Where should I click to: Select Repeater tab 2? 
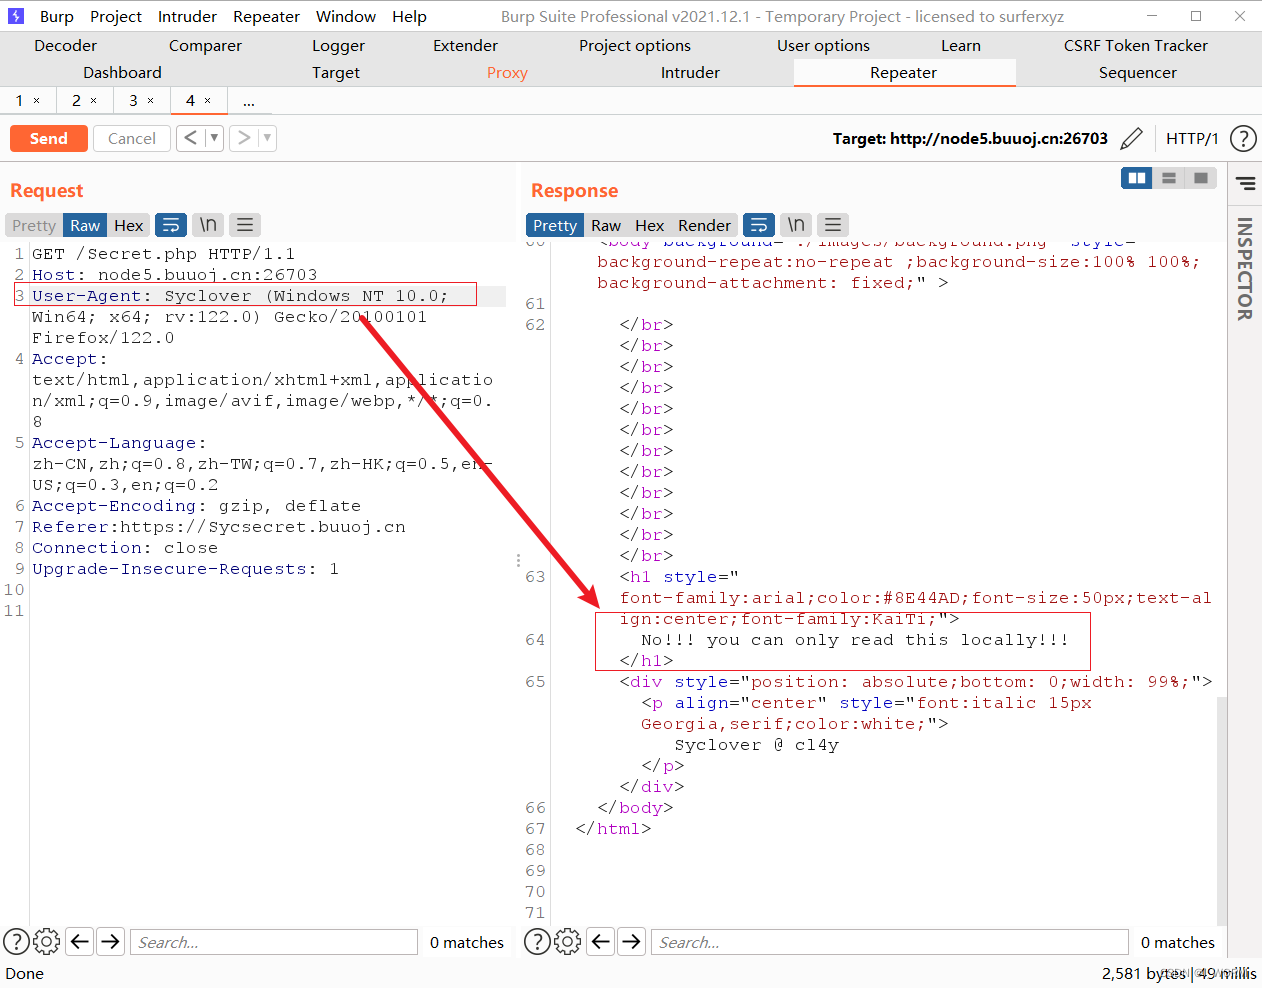coord(76,101)
